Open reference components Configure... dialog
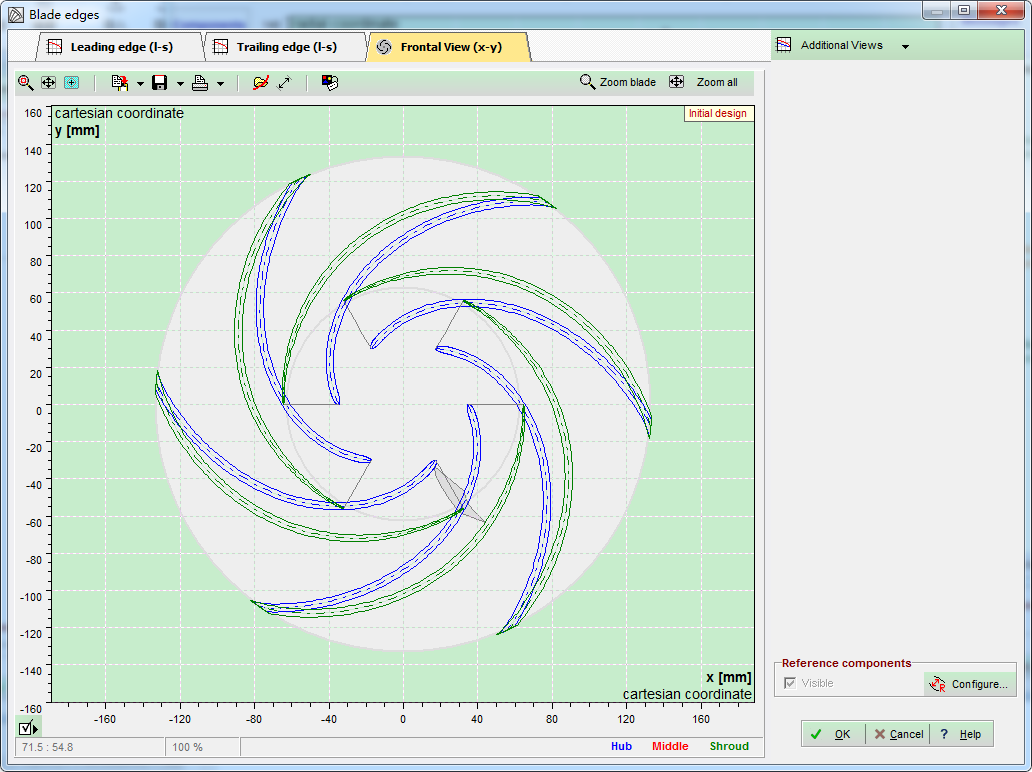Viewport: 1032px width, 772px height. pos(969,684)
